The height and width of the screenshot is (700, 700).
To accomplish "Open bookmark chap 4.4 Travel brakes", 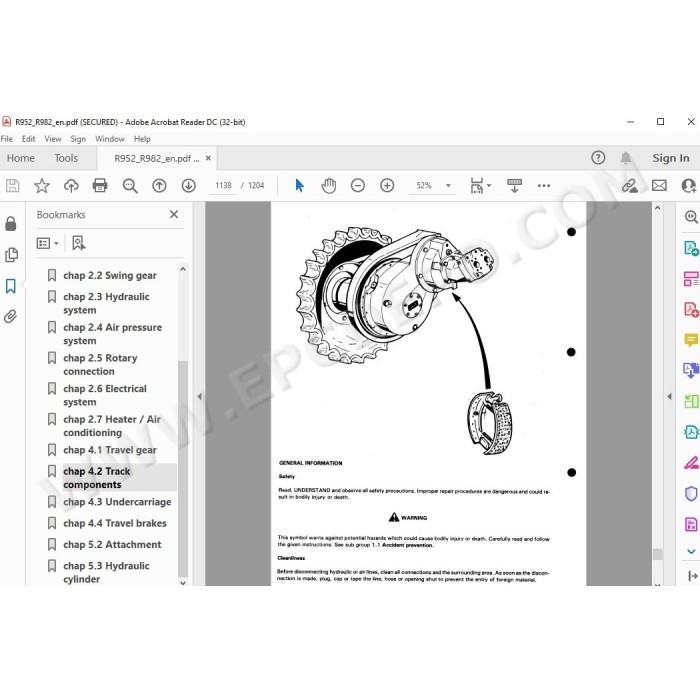I will coord(115,523).
